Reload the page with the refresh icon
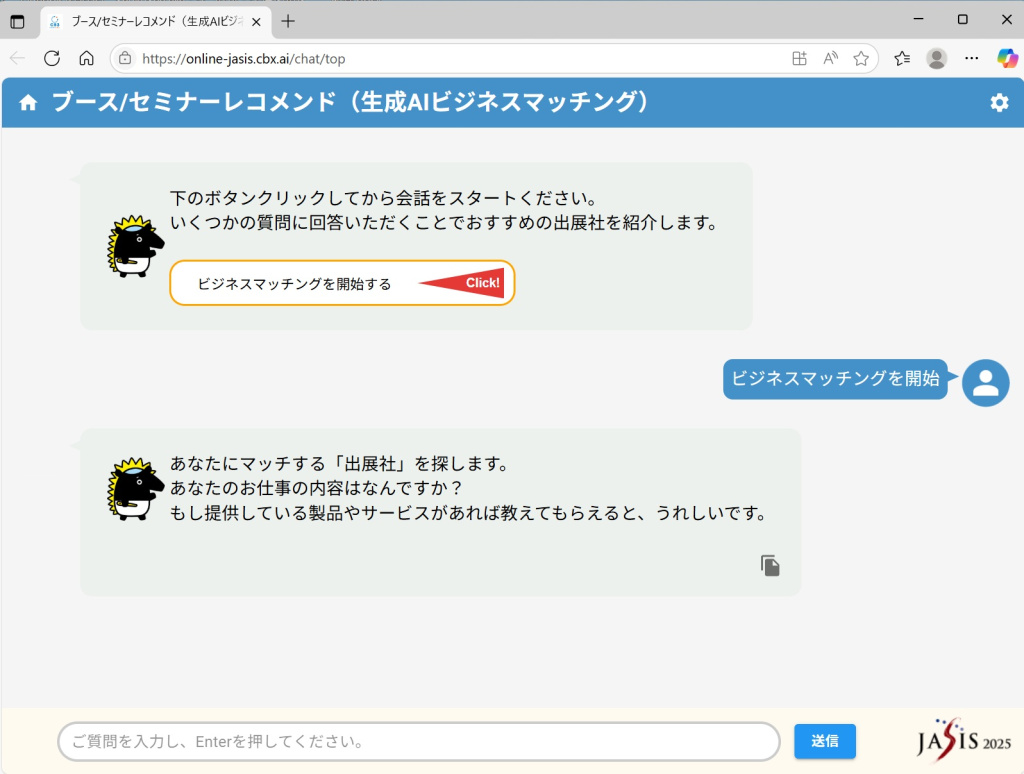The image size is (1024, 774). pos(50,58)
